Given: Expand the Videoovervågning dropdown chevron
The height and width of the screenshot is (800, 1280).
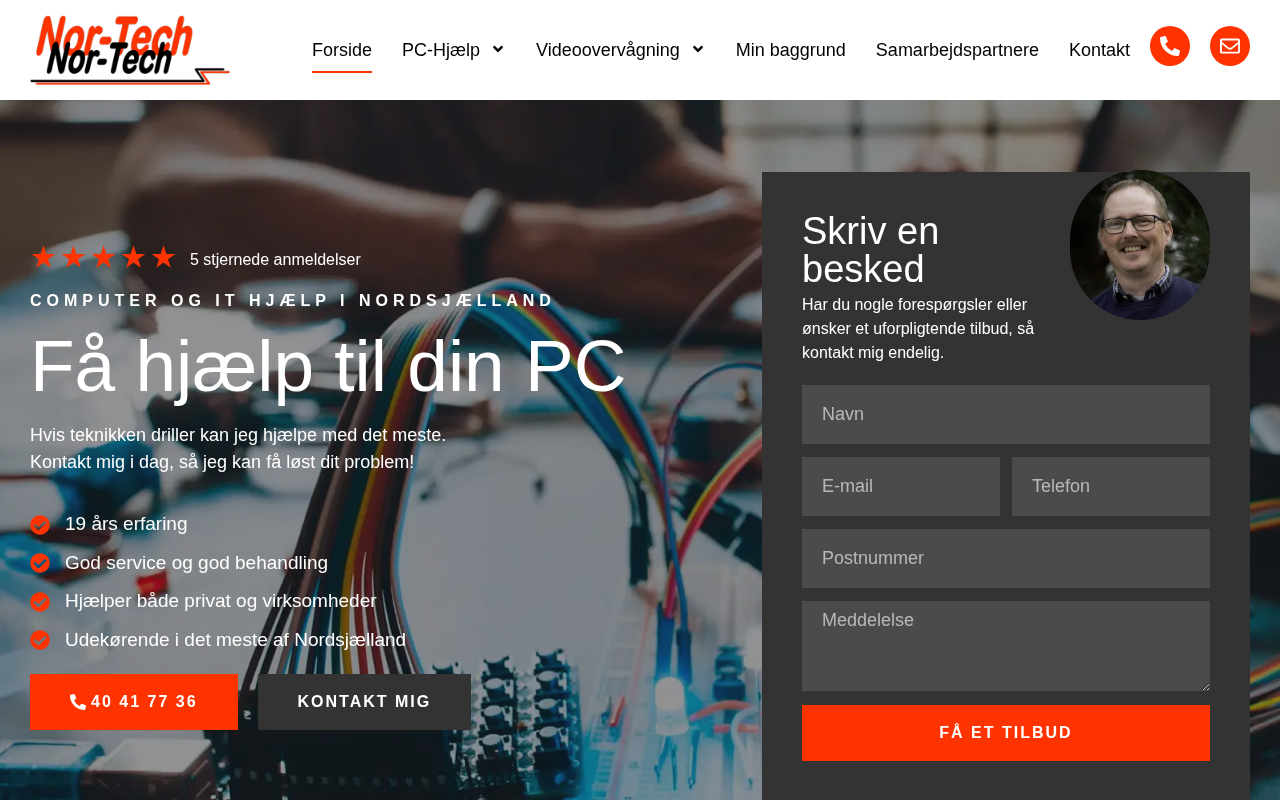Looking at the screenshot, I should [x=698, y=49].
